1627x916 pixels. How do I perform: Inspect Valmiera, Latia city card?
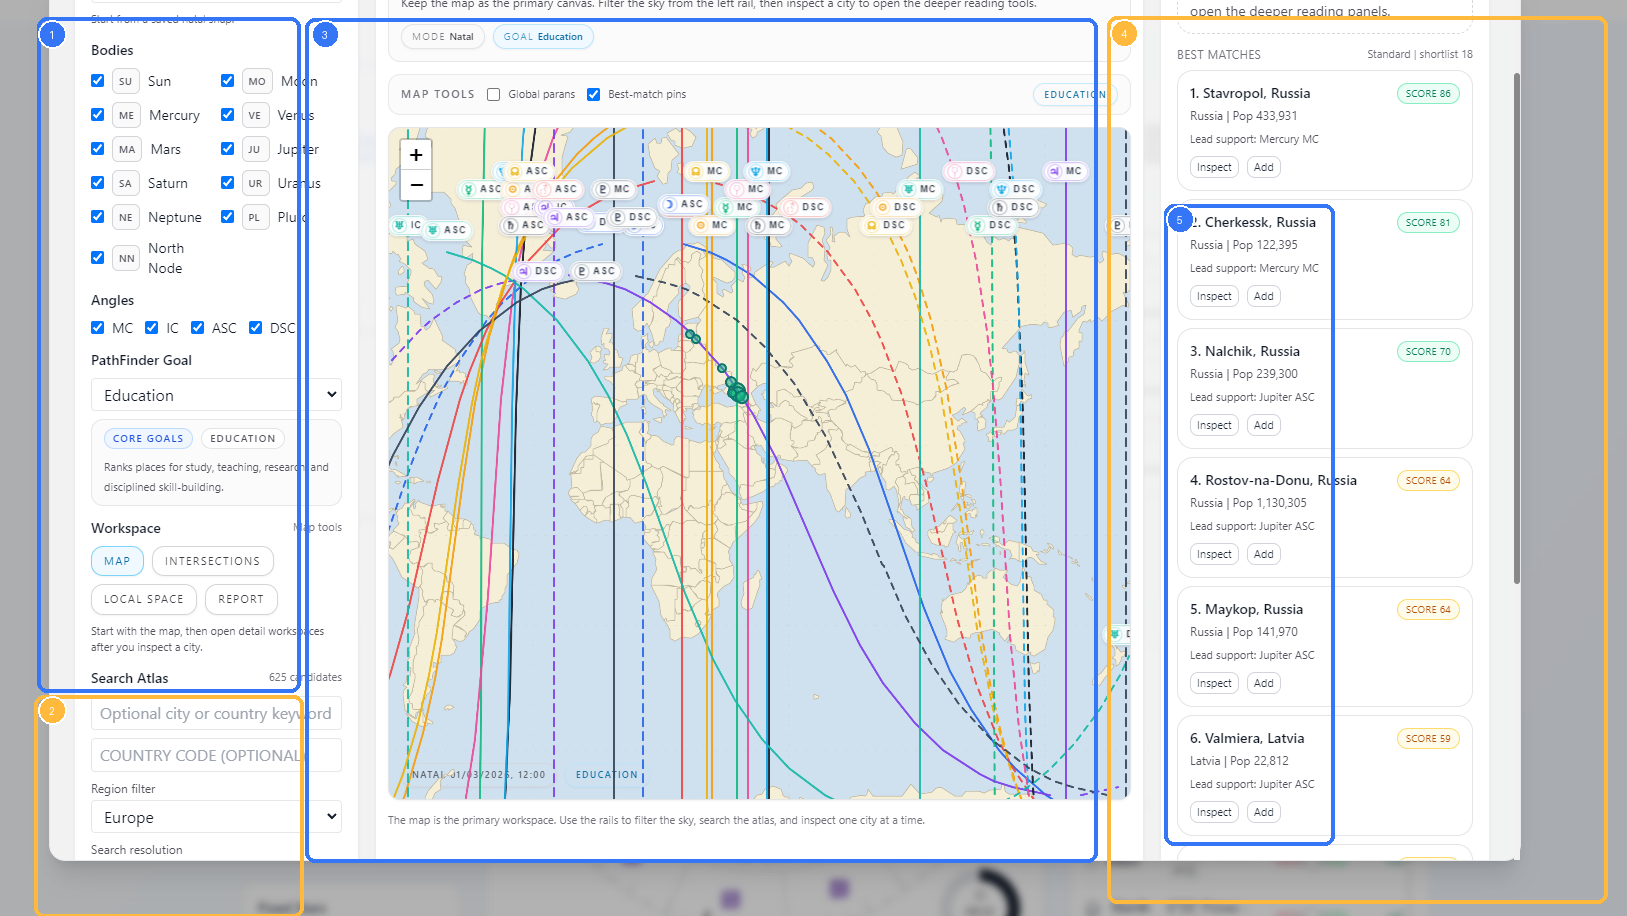1214,812
